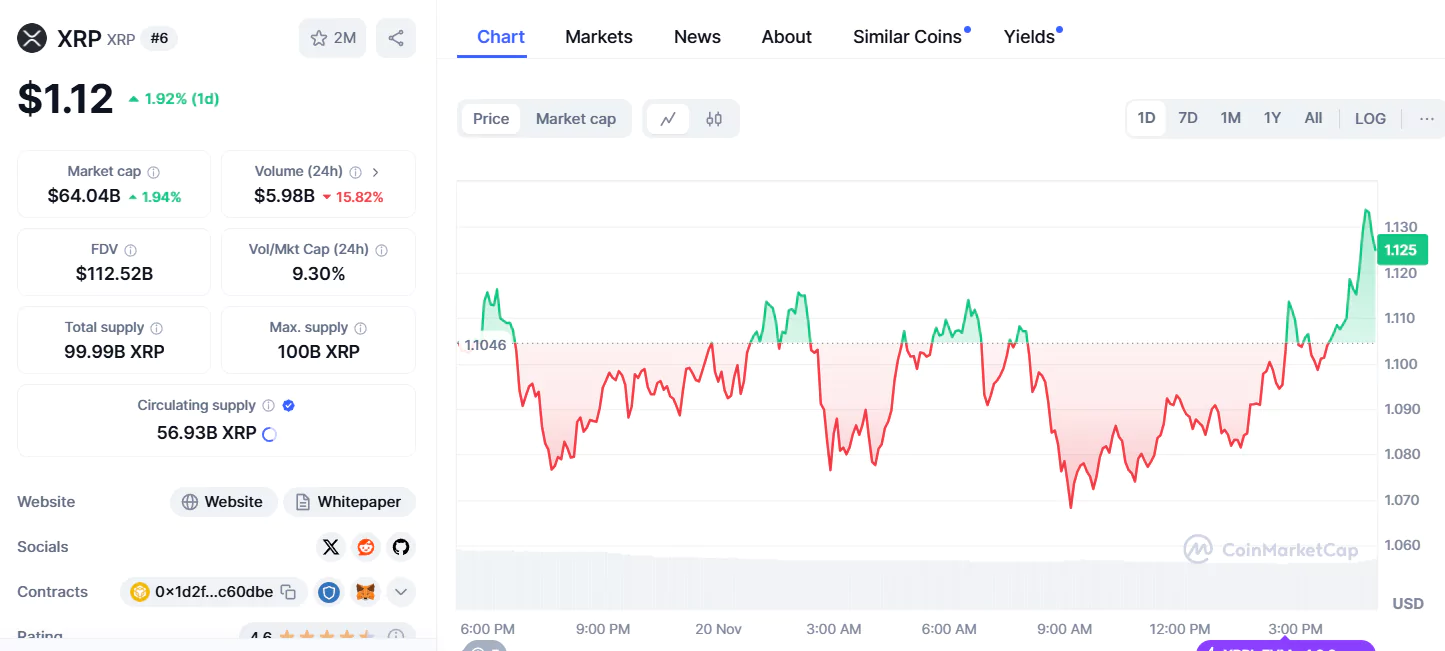Click the 20 Nov date axis label
The width and height of the screenshot is (1445, 651).
pos(718,629)
